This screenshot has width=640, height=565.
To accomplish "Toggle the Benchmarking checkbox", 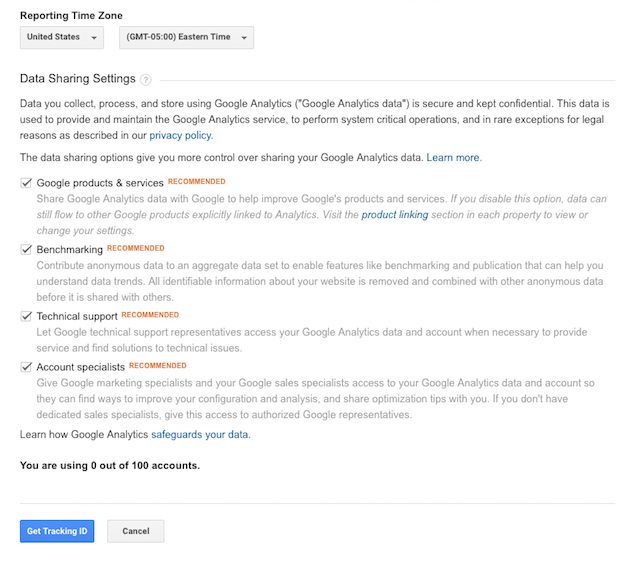I will 26,249.
